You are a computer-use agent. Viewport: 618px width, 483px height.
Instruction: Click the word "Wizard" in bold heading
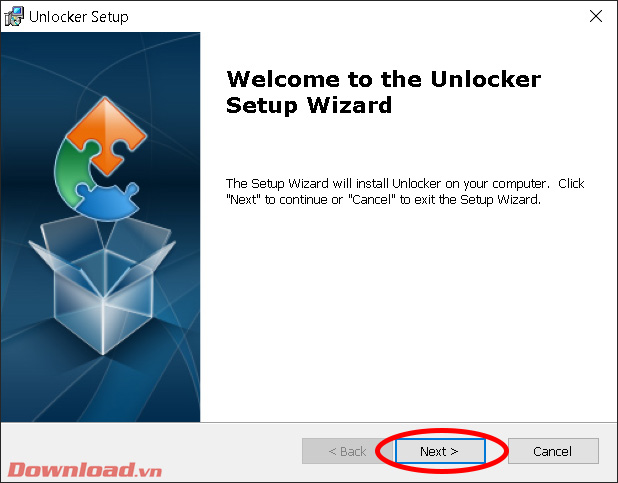point(349,105)
